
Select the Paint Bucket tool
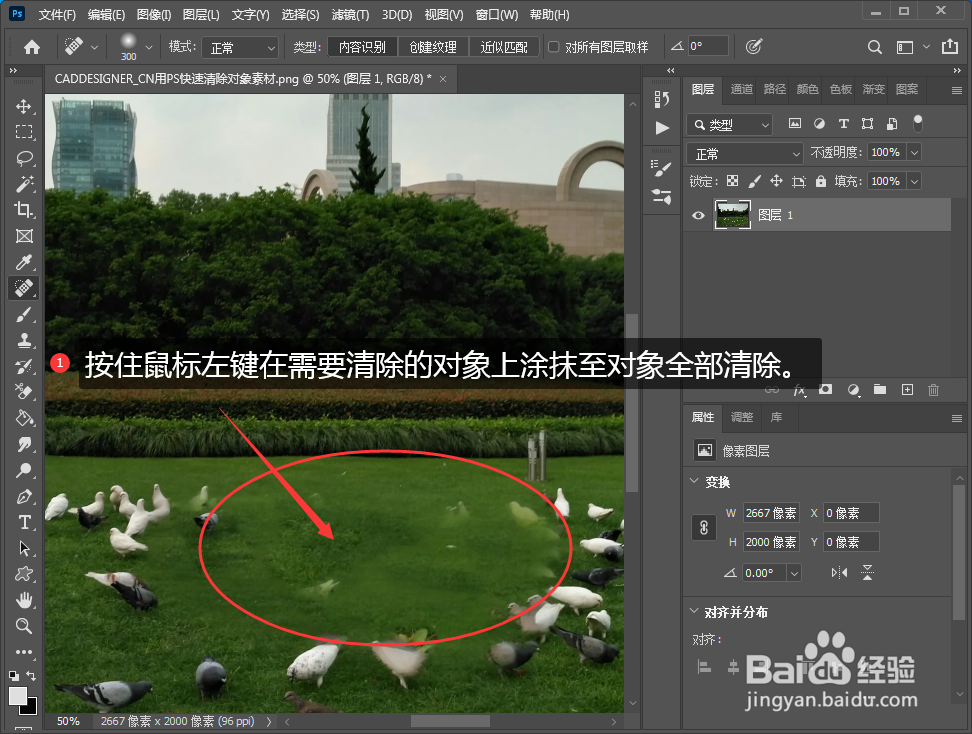pyautogui.click(x=24, y=418)
